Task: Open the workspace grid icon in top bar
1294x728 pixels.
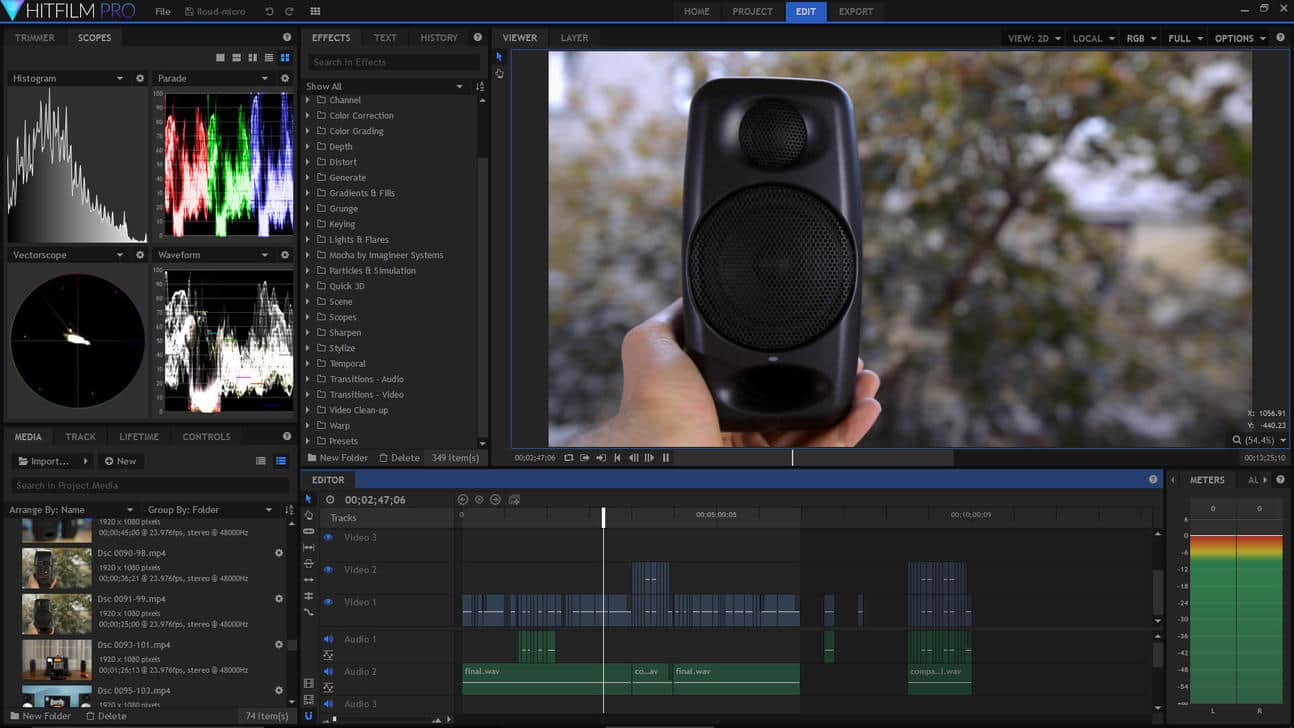Action: pyautogui.click(x=315, y=11)
